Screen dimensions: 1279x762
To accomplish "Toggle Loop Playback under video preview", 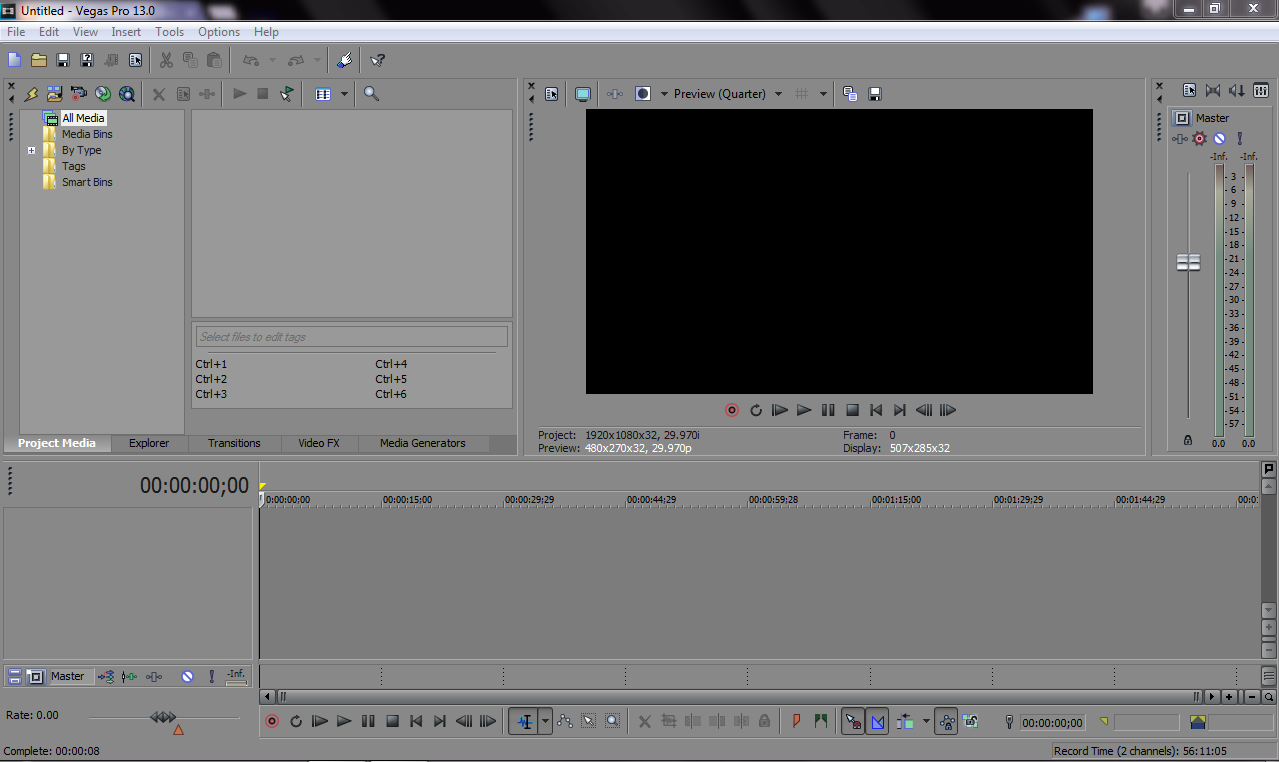I will (756, 410).
